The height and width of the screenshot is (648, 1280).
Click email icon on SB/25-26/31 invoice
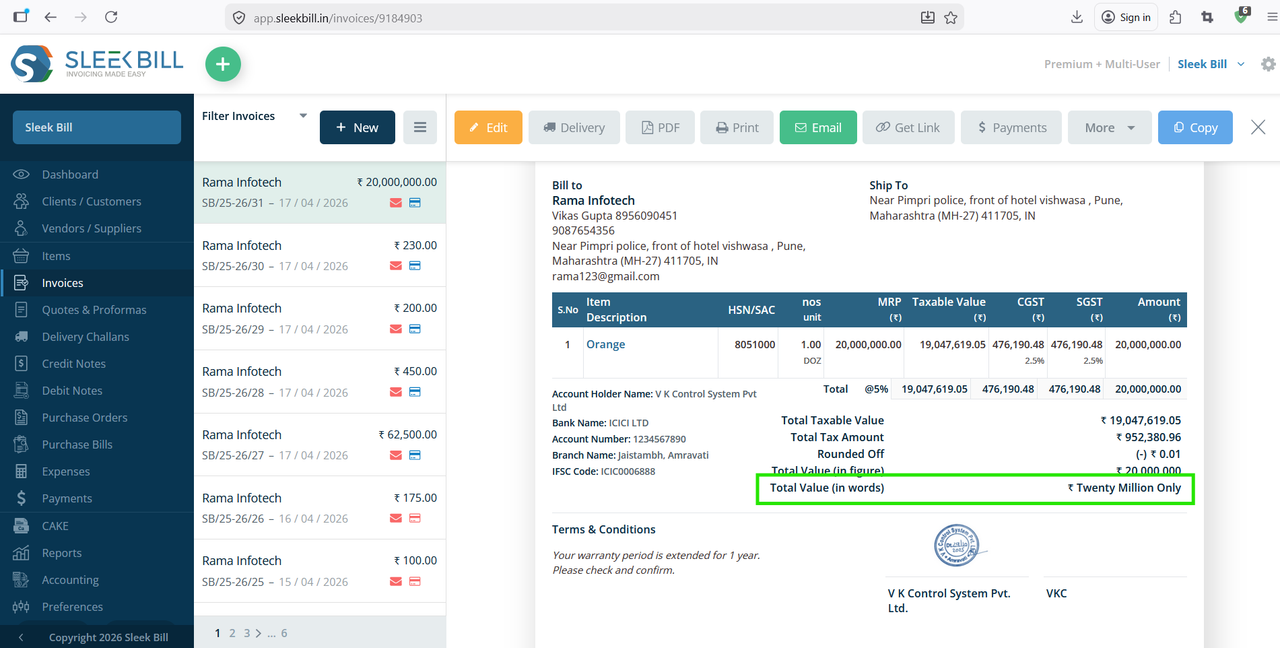(x=396, y=203)
